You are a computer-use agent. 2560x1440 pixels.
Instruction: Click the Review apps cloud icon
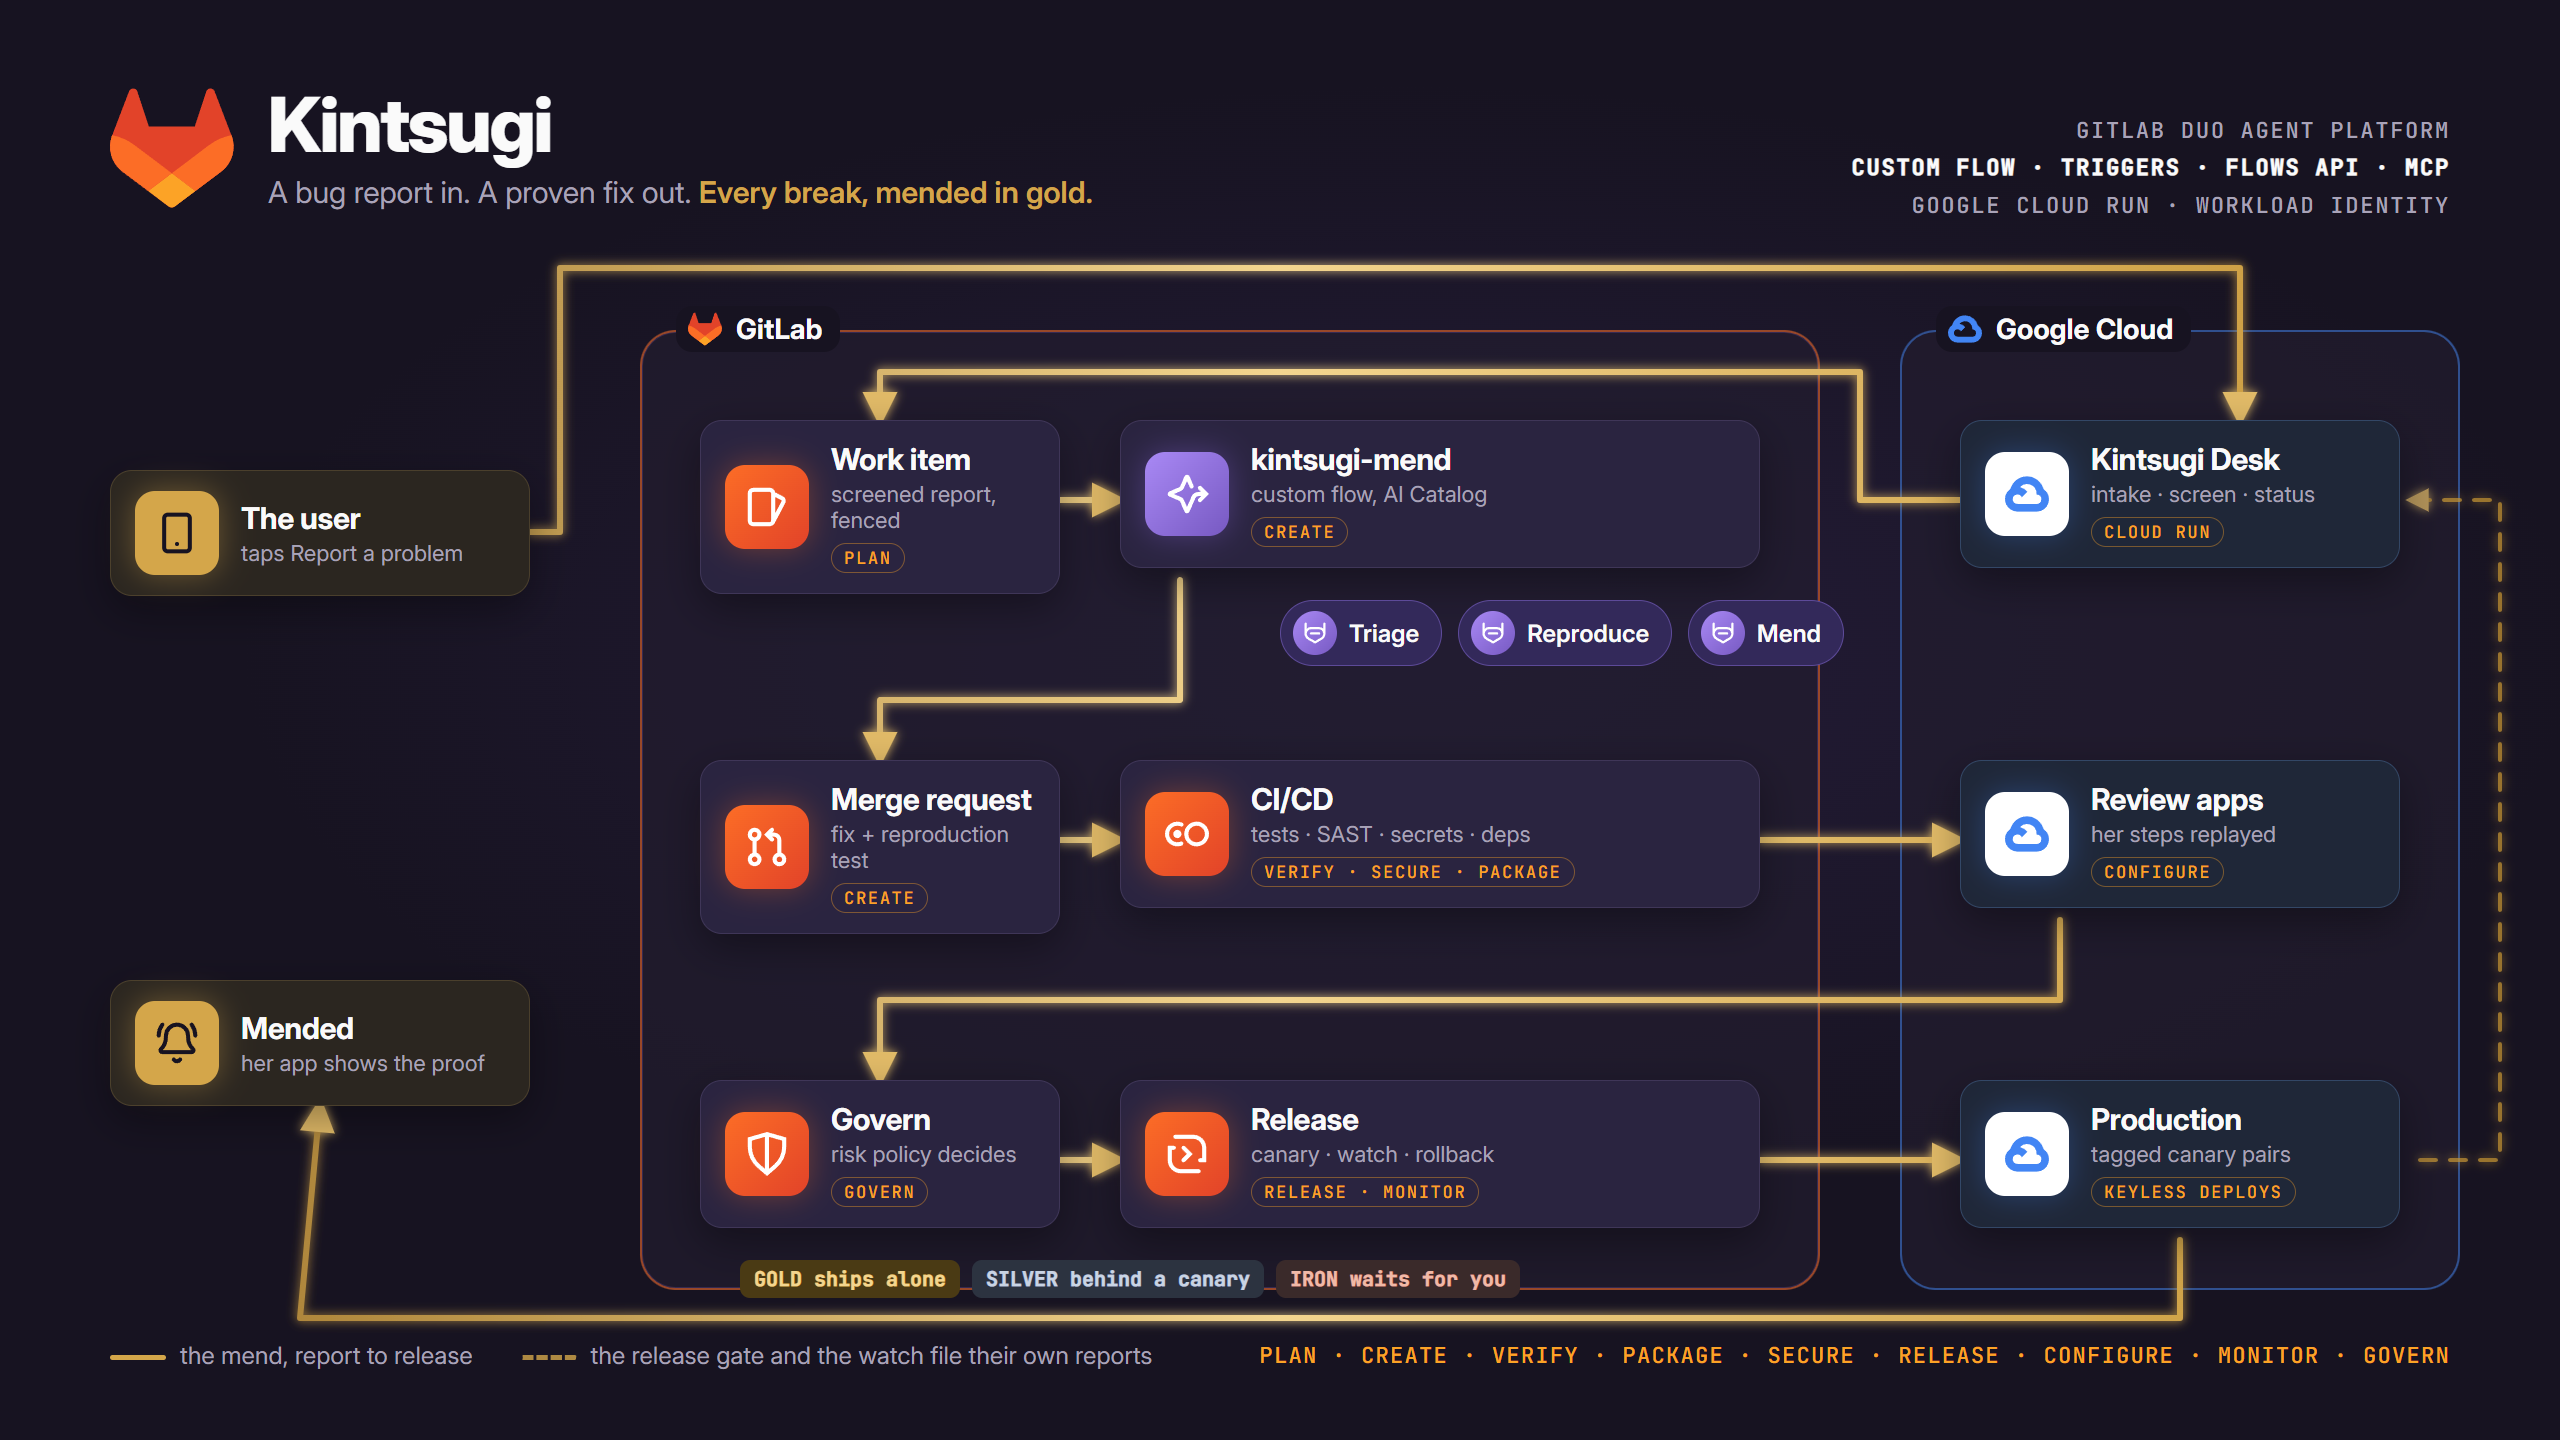(2027, 834)
